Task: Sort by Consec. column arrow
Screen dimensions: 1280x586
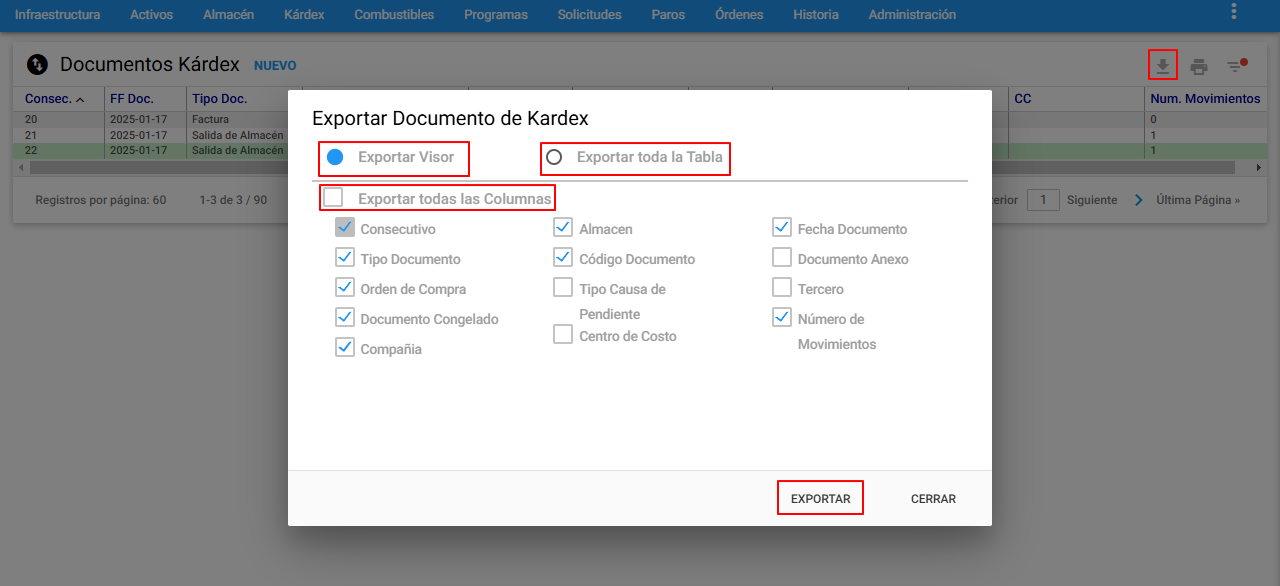Action: coord(80,99)
